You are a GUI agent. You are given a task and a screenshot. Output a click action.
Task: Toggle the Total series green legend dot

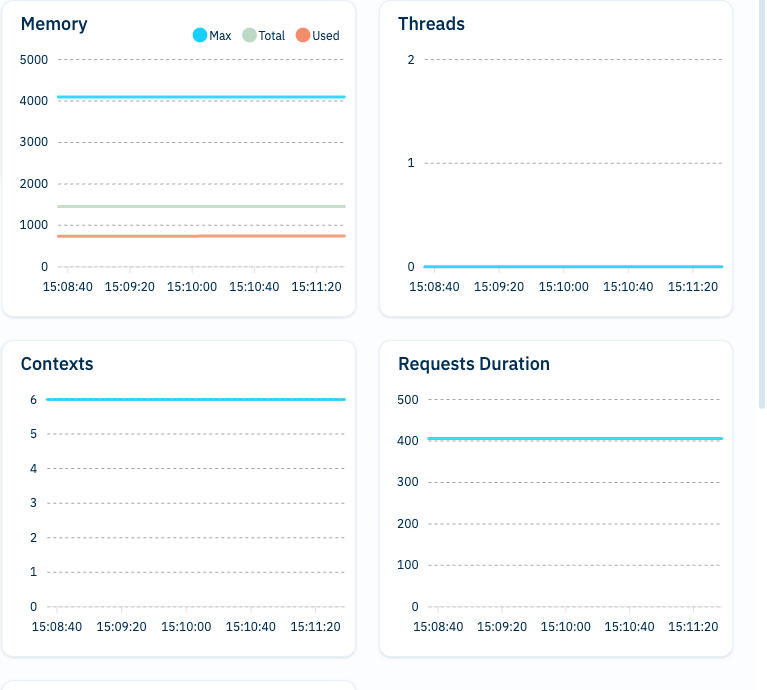tap(249, 36)
